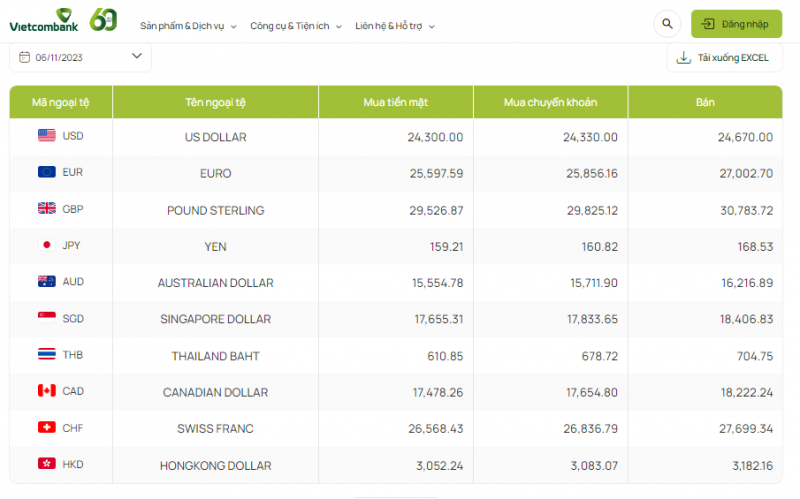This screenshot has height=499, width=800.
Task: Click the Swiss flag icon
Action: click(x=46, y=428)
